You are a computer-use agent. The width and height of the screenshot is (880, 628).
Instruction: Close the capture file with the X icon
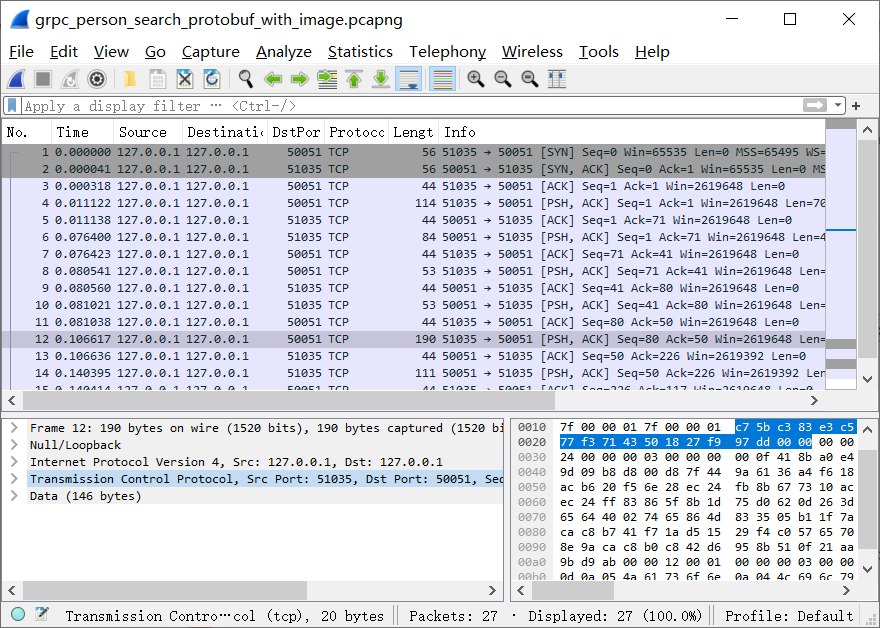(183, 79)
